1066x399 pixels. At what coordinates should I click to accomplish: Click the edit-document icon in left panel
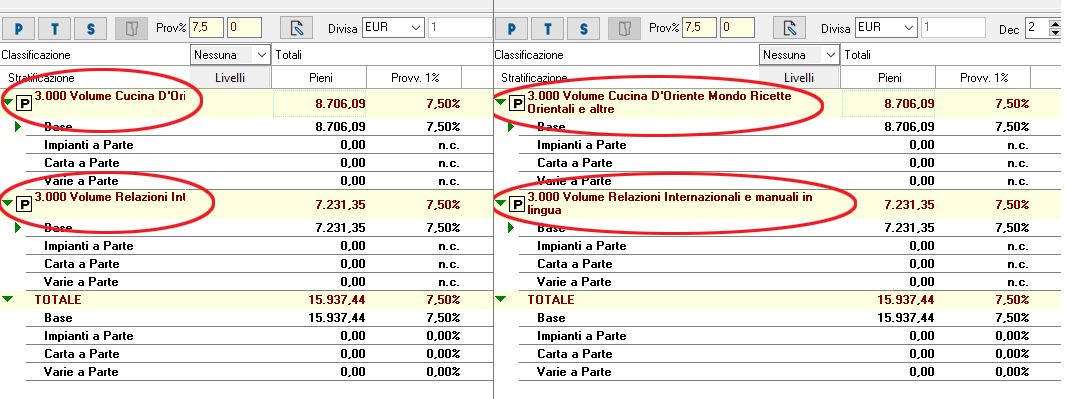[296, 29]
